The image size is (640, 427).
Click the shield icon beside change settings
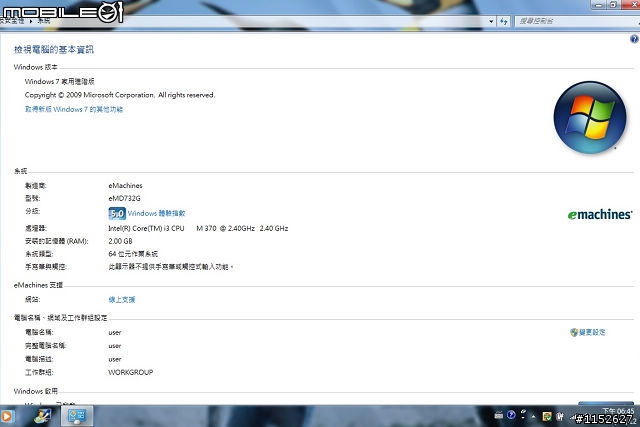[x=574, y=332]
